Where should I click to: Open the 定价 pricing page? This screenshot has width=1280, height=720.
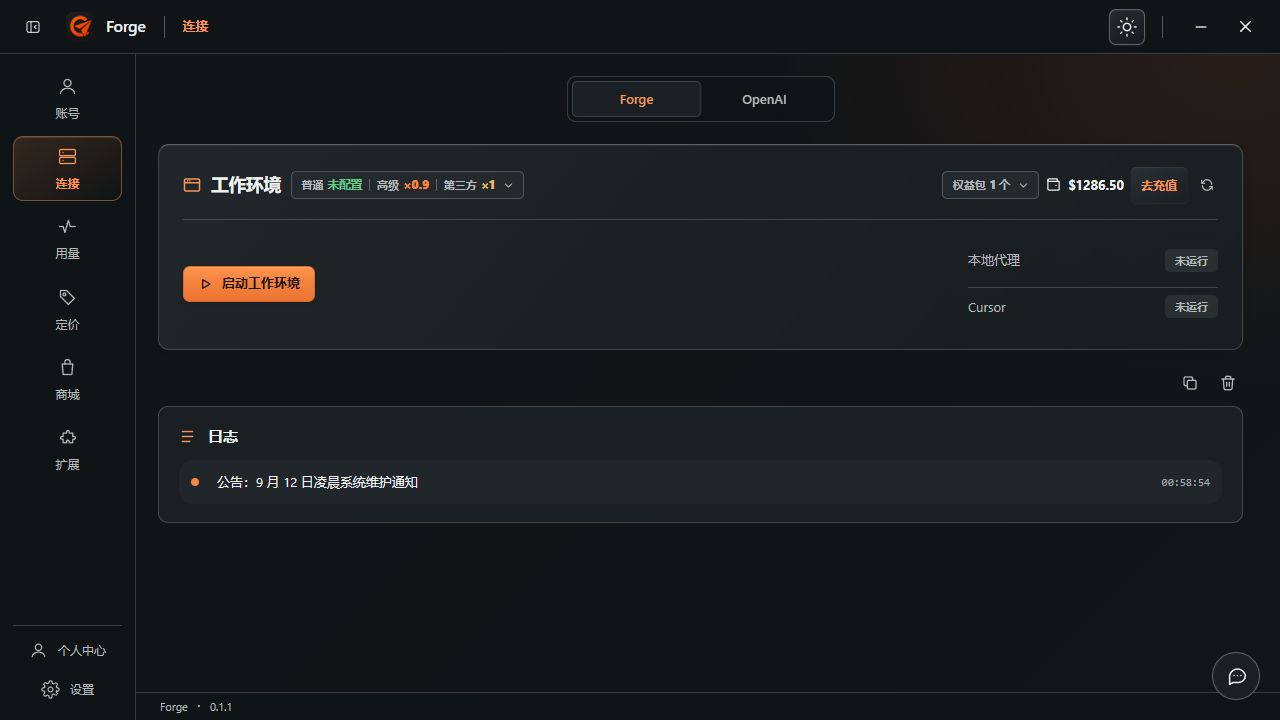point(67,310)
